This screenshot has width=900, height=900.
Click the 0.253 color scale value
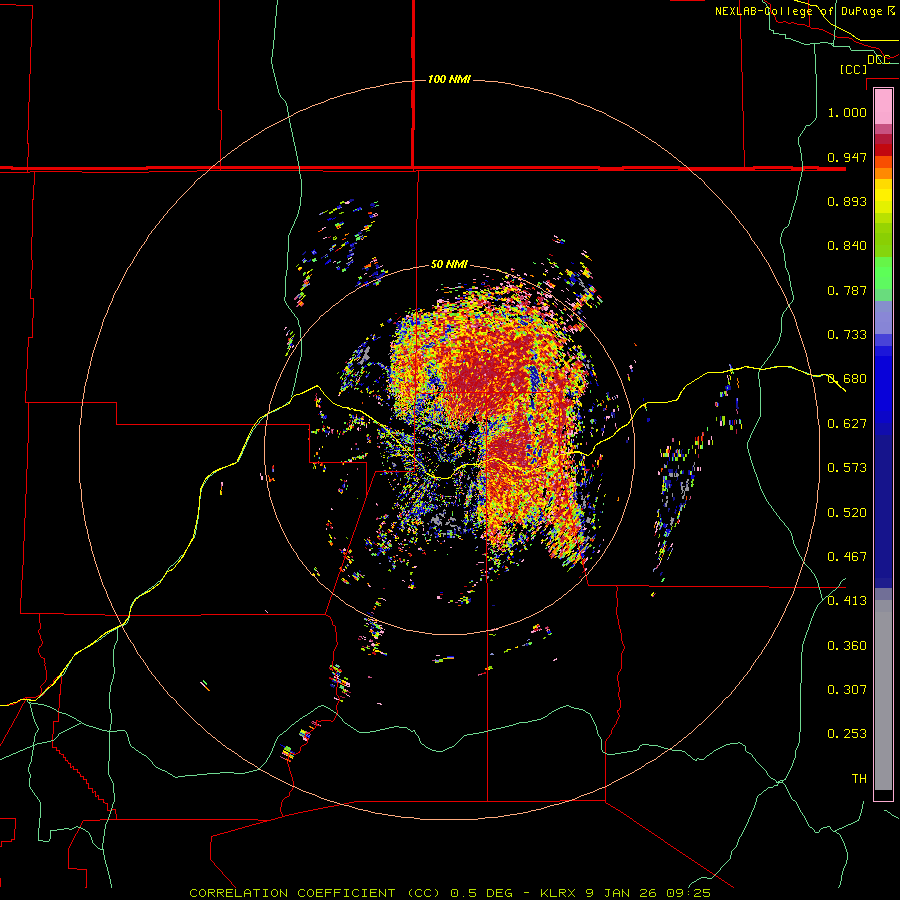coord(847,734)
